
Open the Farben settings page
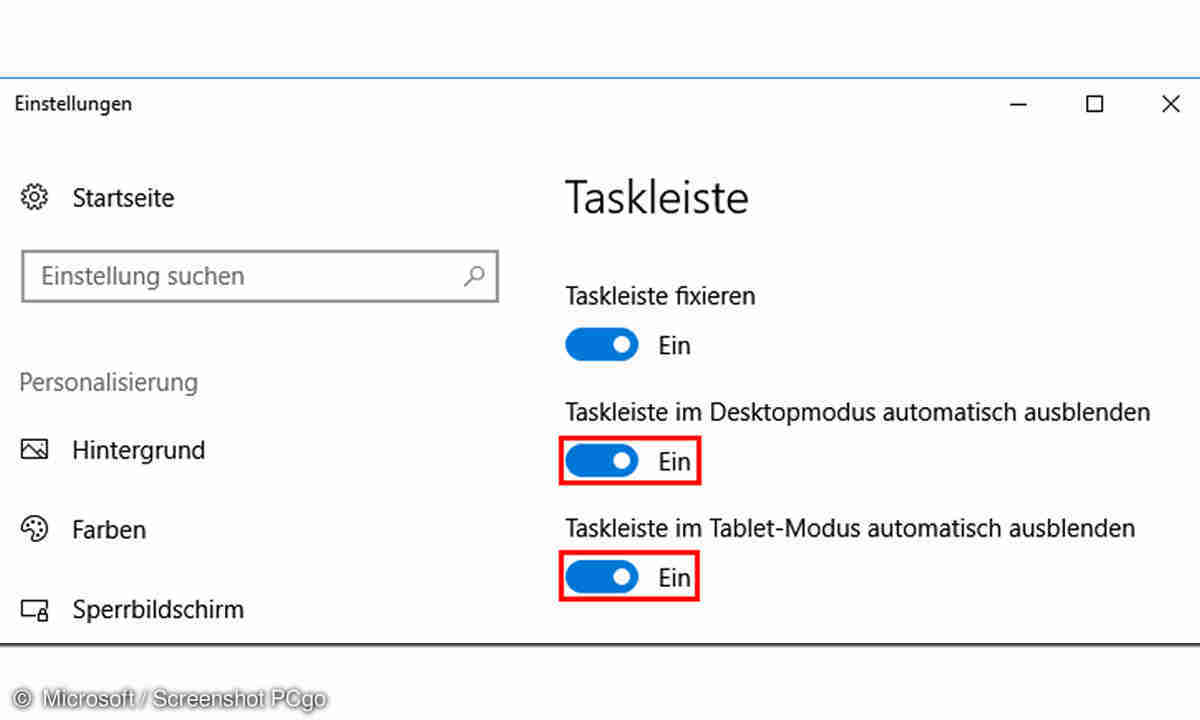(x=109, y=529)
